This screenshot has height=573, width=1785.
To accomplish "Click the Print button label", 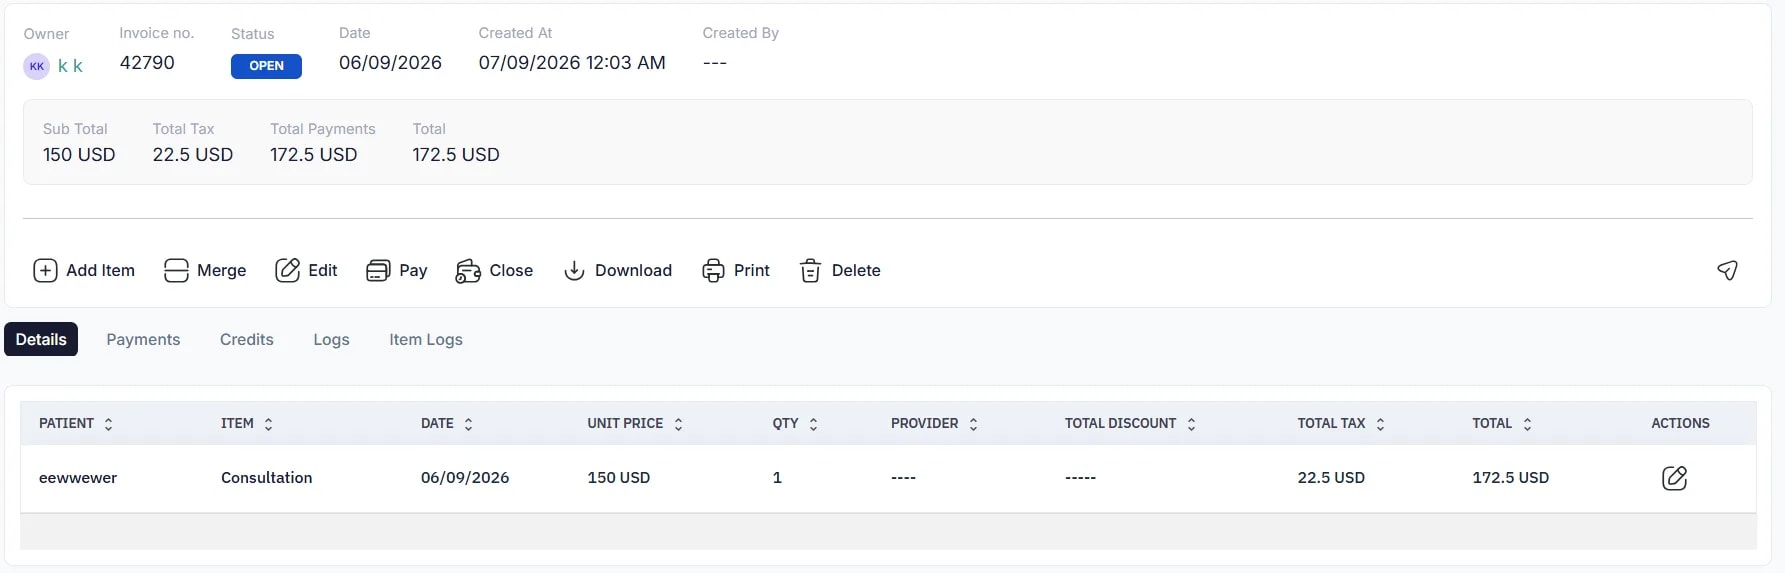I will click(751, 270).
